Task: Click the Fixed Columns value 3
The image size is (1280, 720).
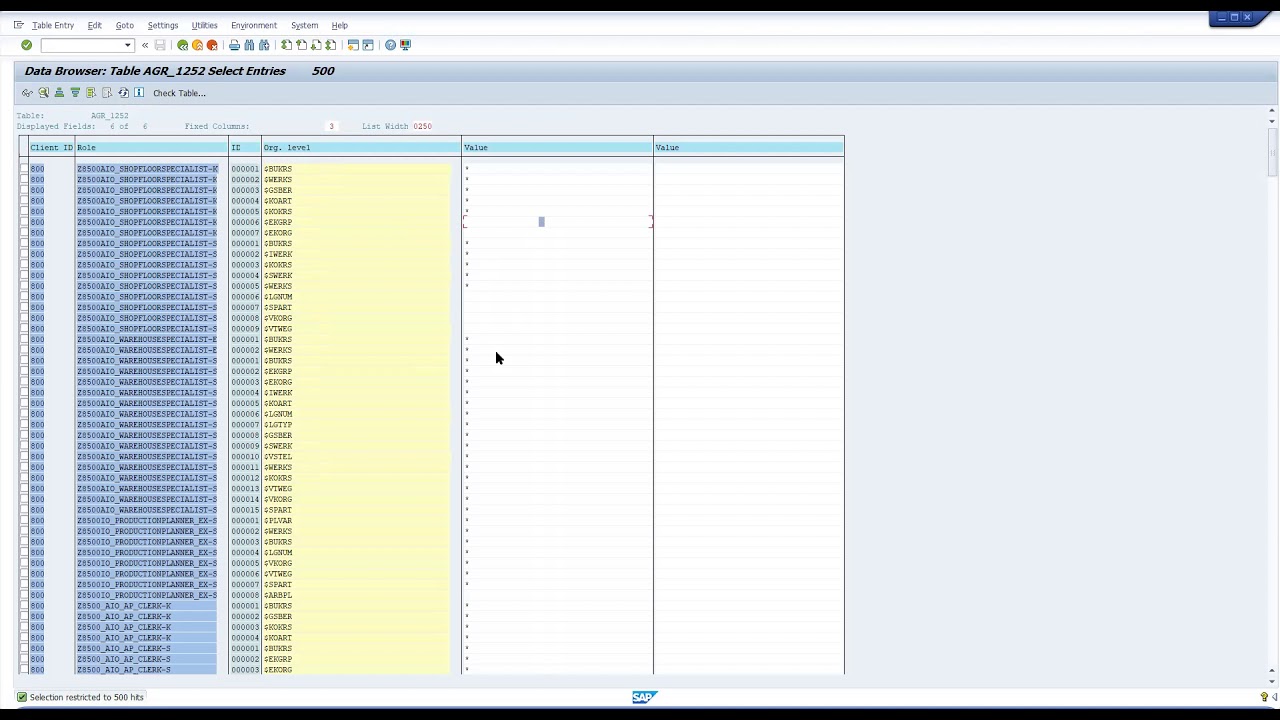Action: click(331, 126)
